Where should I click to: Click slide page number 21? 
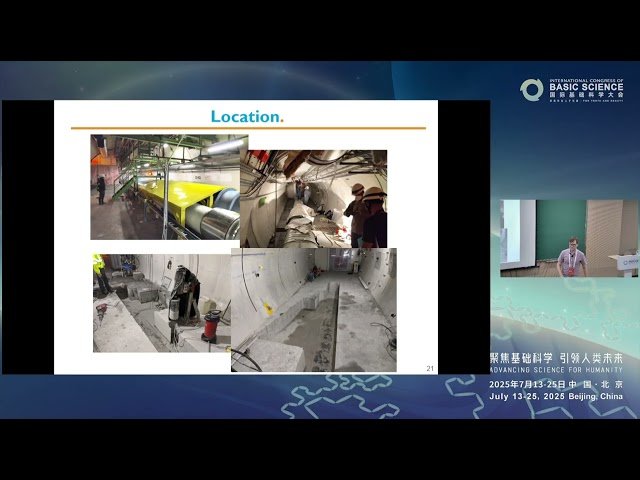430,368
